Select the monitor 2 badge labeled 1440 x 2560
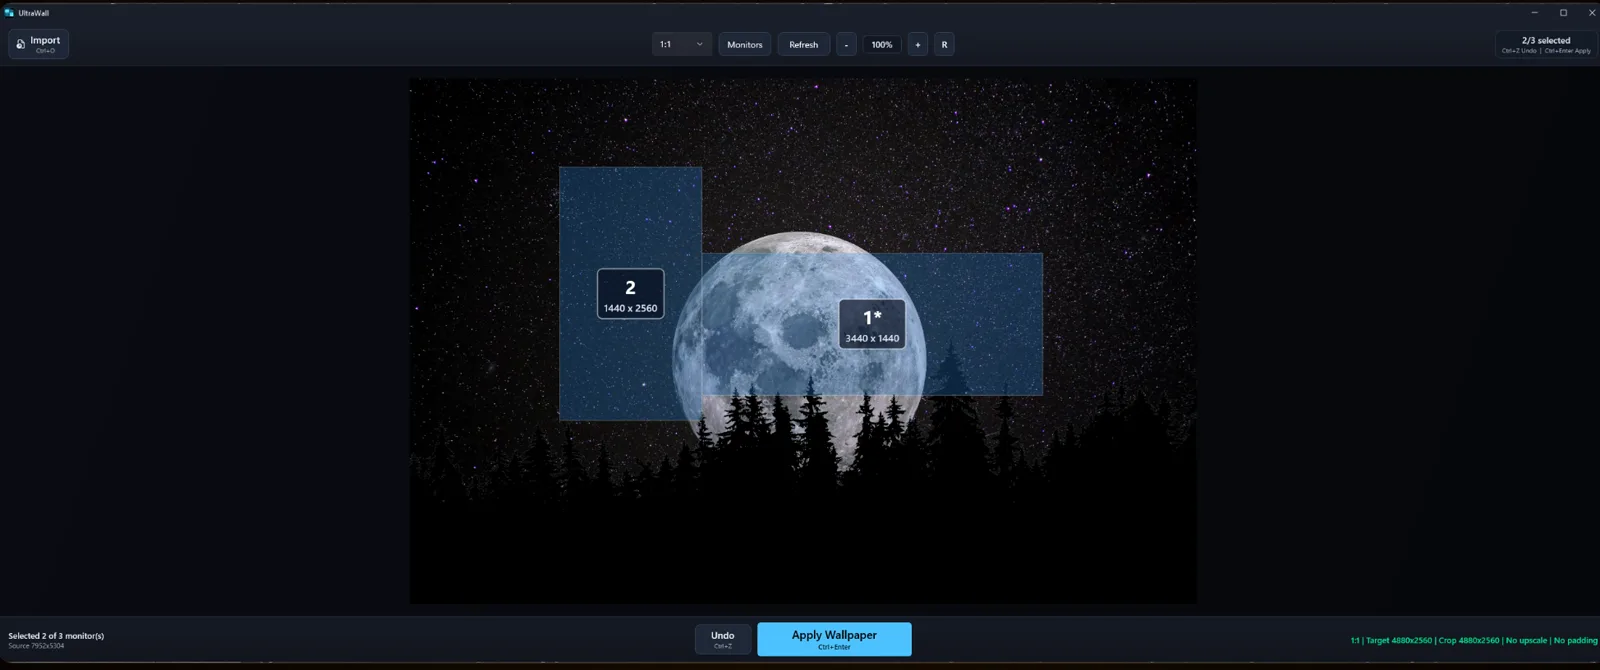This screenshot has width=1600, height=670. point(630,294)
